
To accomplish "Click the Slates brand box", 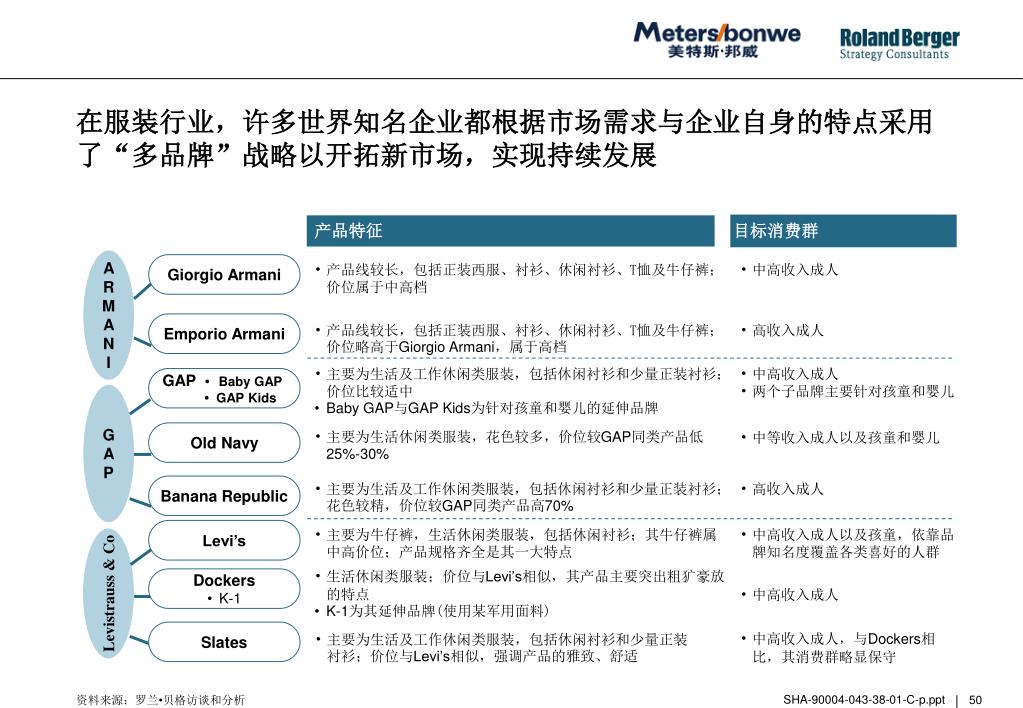I will tap(224, 643).
